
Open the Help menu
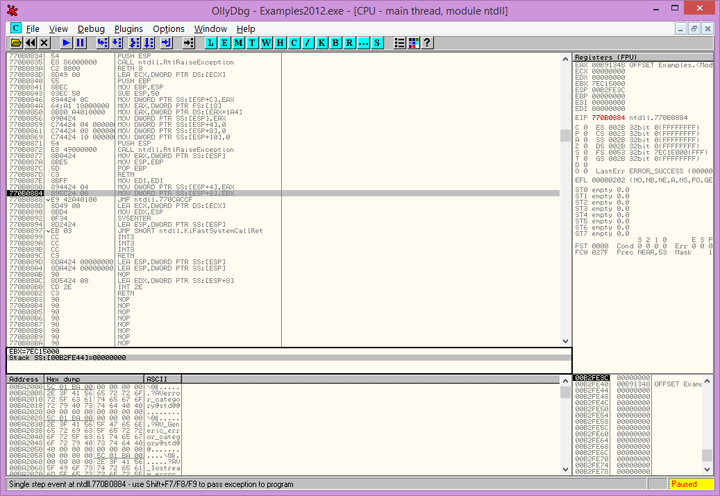[246, 29]
